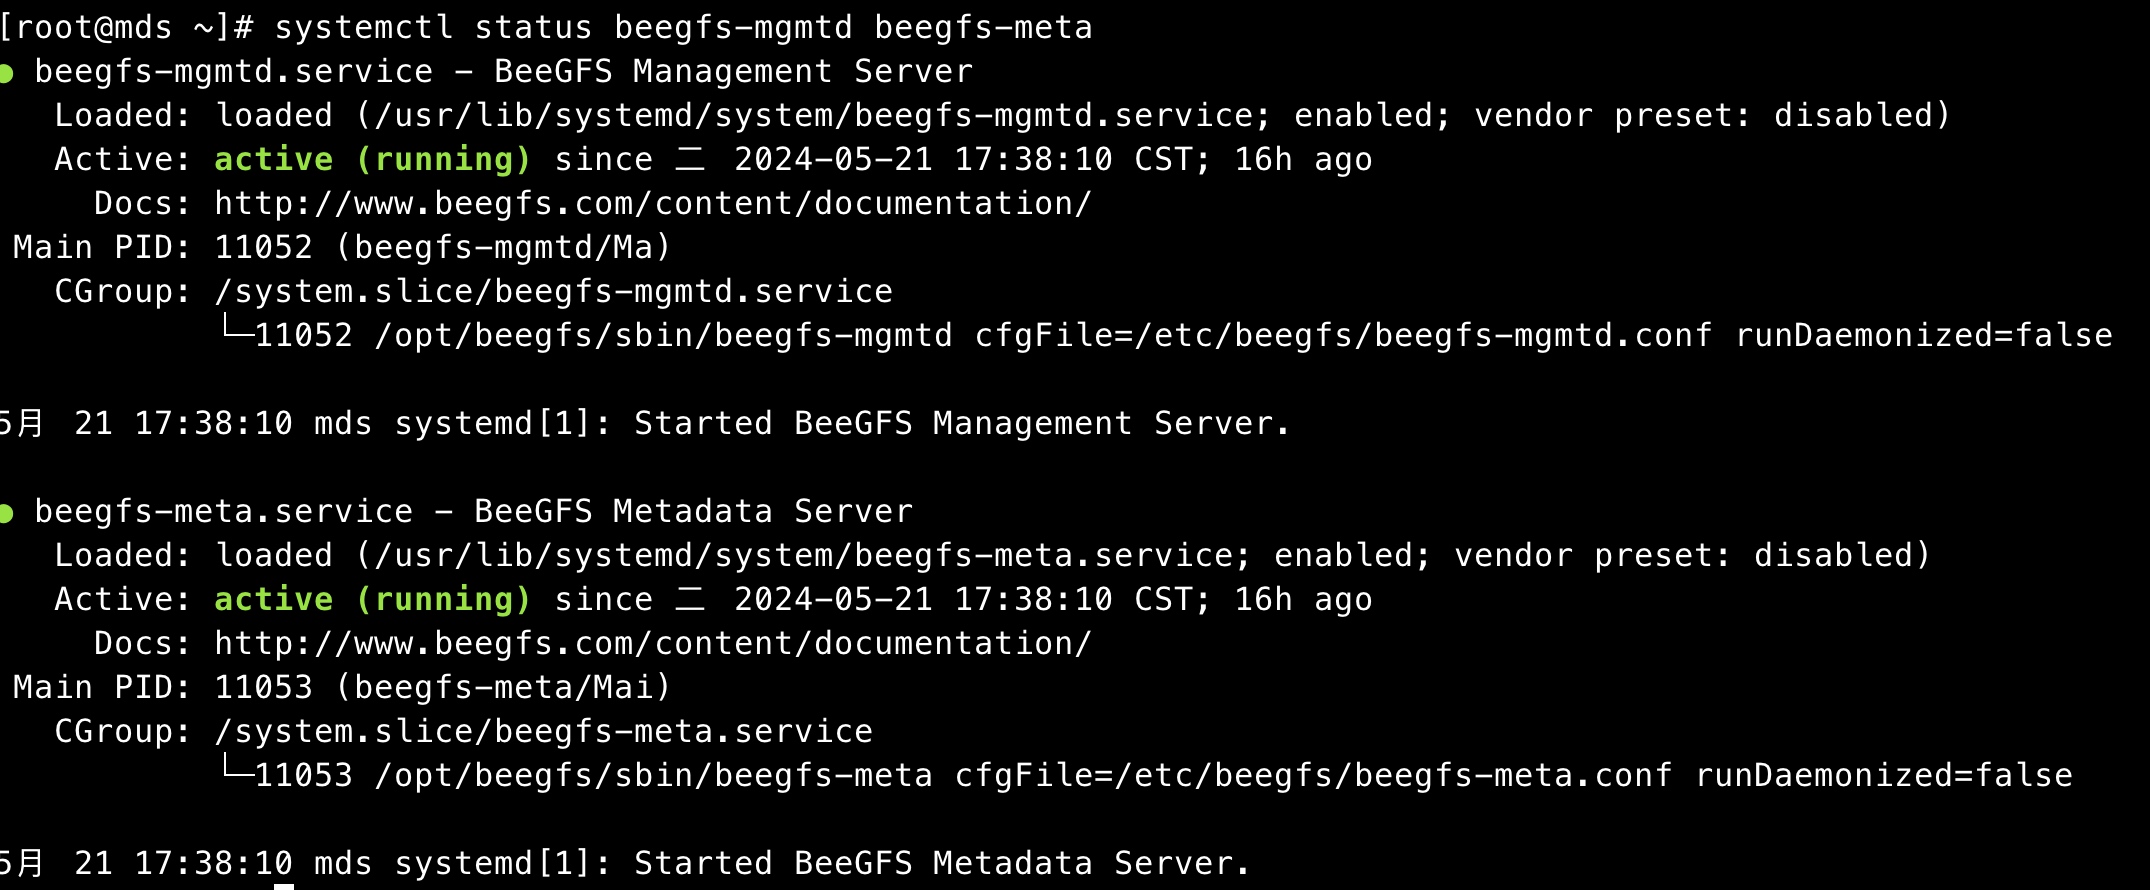This screenshot has height=890, width=2150.
Task: Select the Management Server "active (running)" status text
Action: (x=372, y=159)
